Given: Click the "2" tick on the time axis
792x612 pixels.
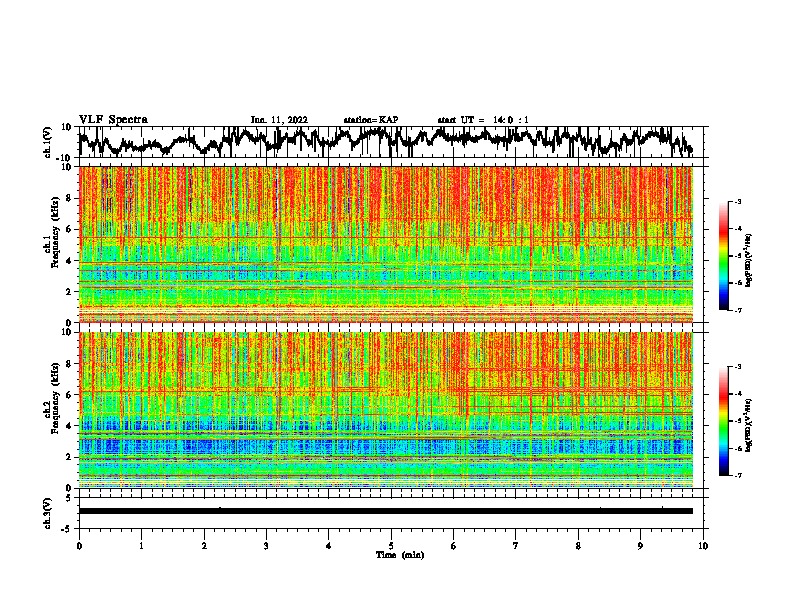Looking at the screenshot, I should (204, 546).
